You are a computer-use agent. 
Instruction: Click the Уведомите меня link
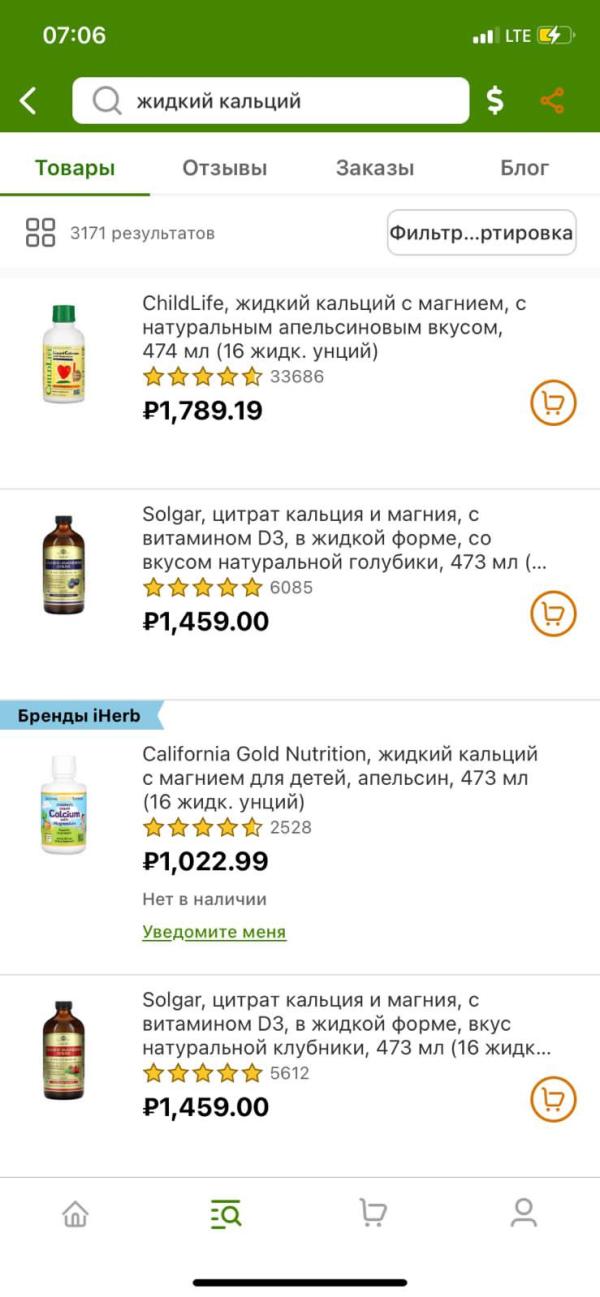[x=214, y=932]
